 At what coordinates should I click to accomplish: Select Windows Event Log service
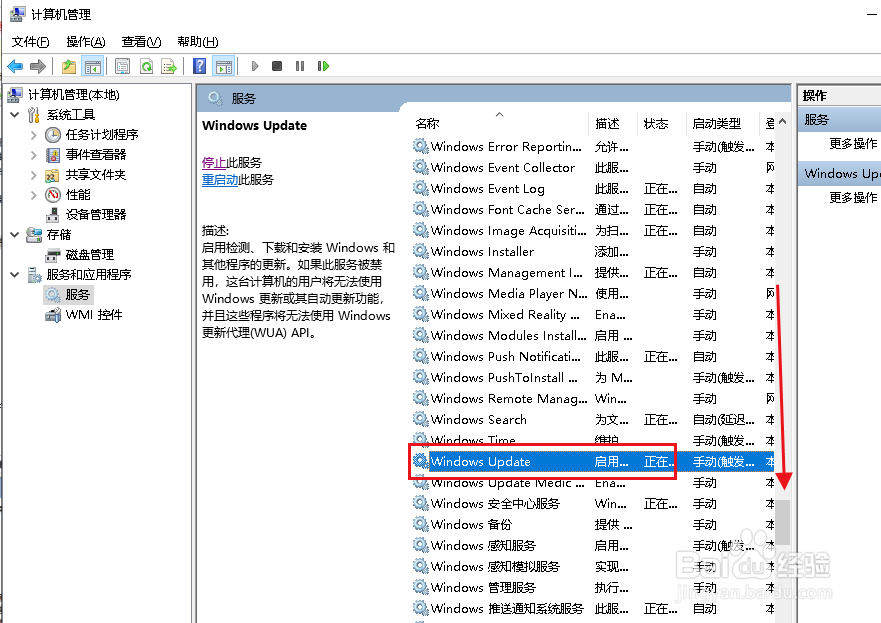[x=593, y=189]
